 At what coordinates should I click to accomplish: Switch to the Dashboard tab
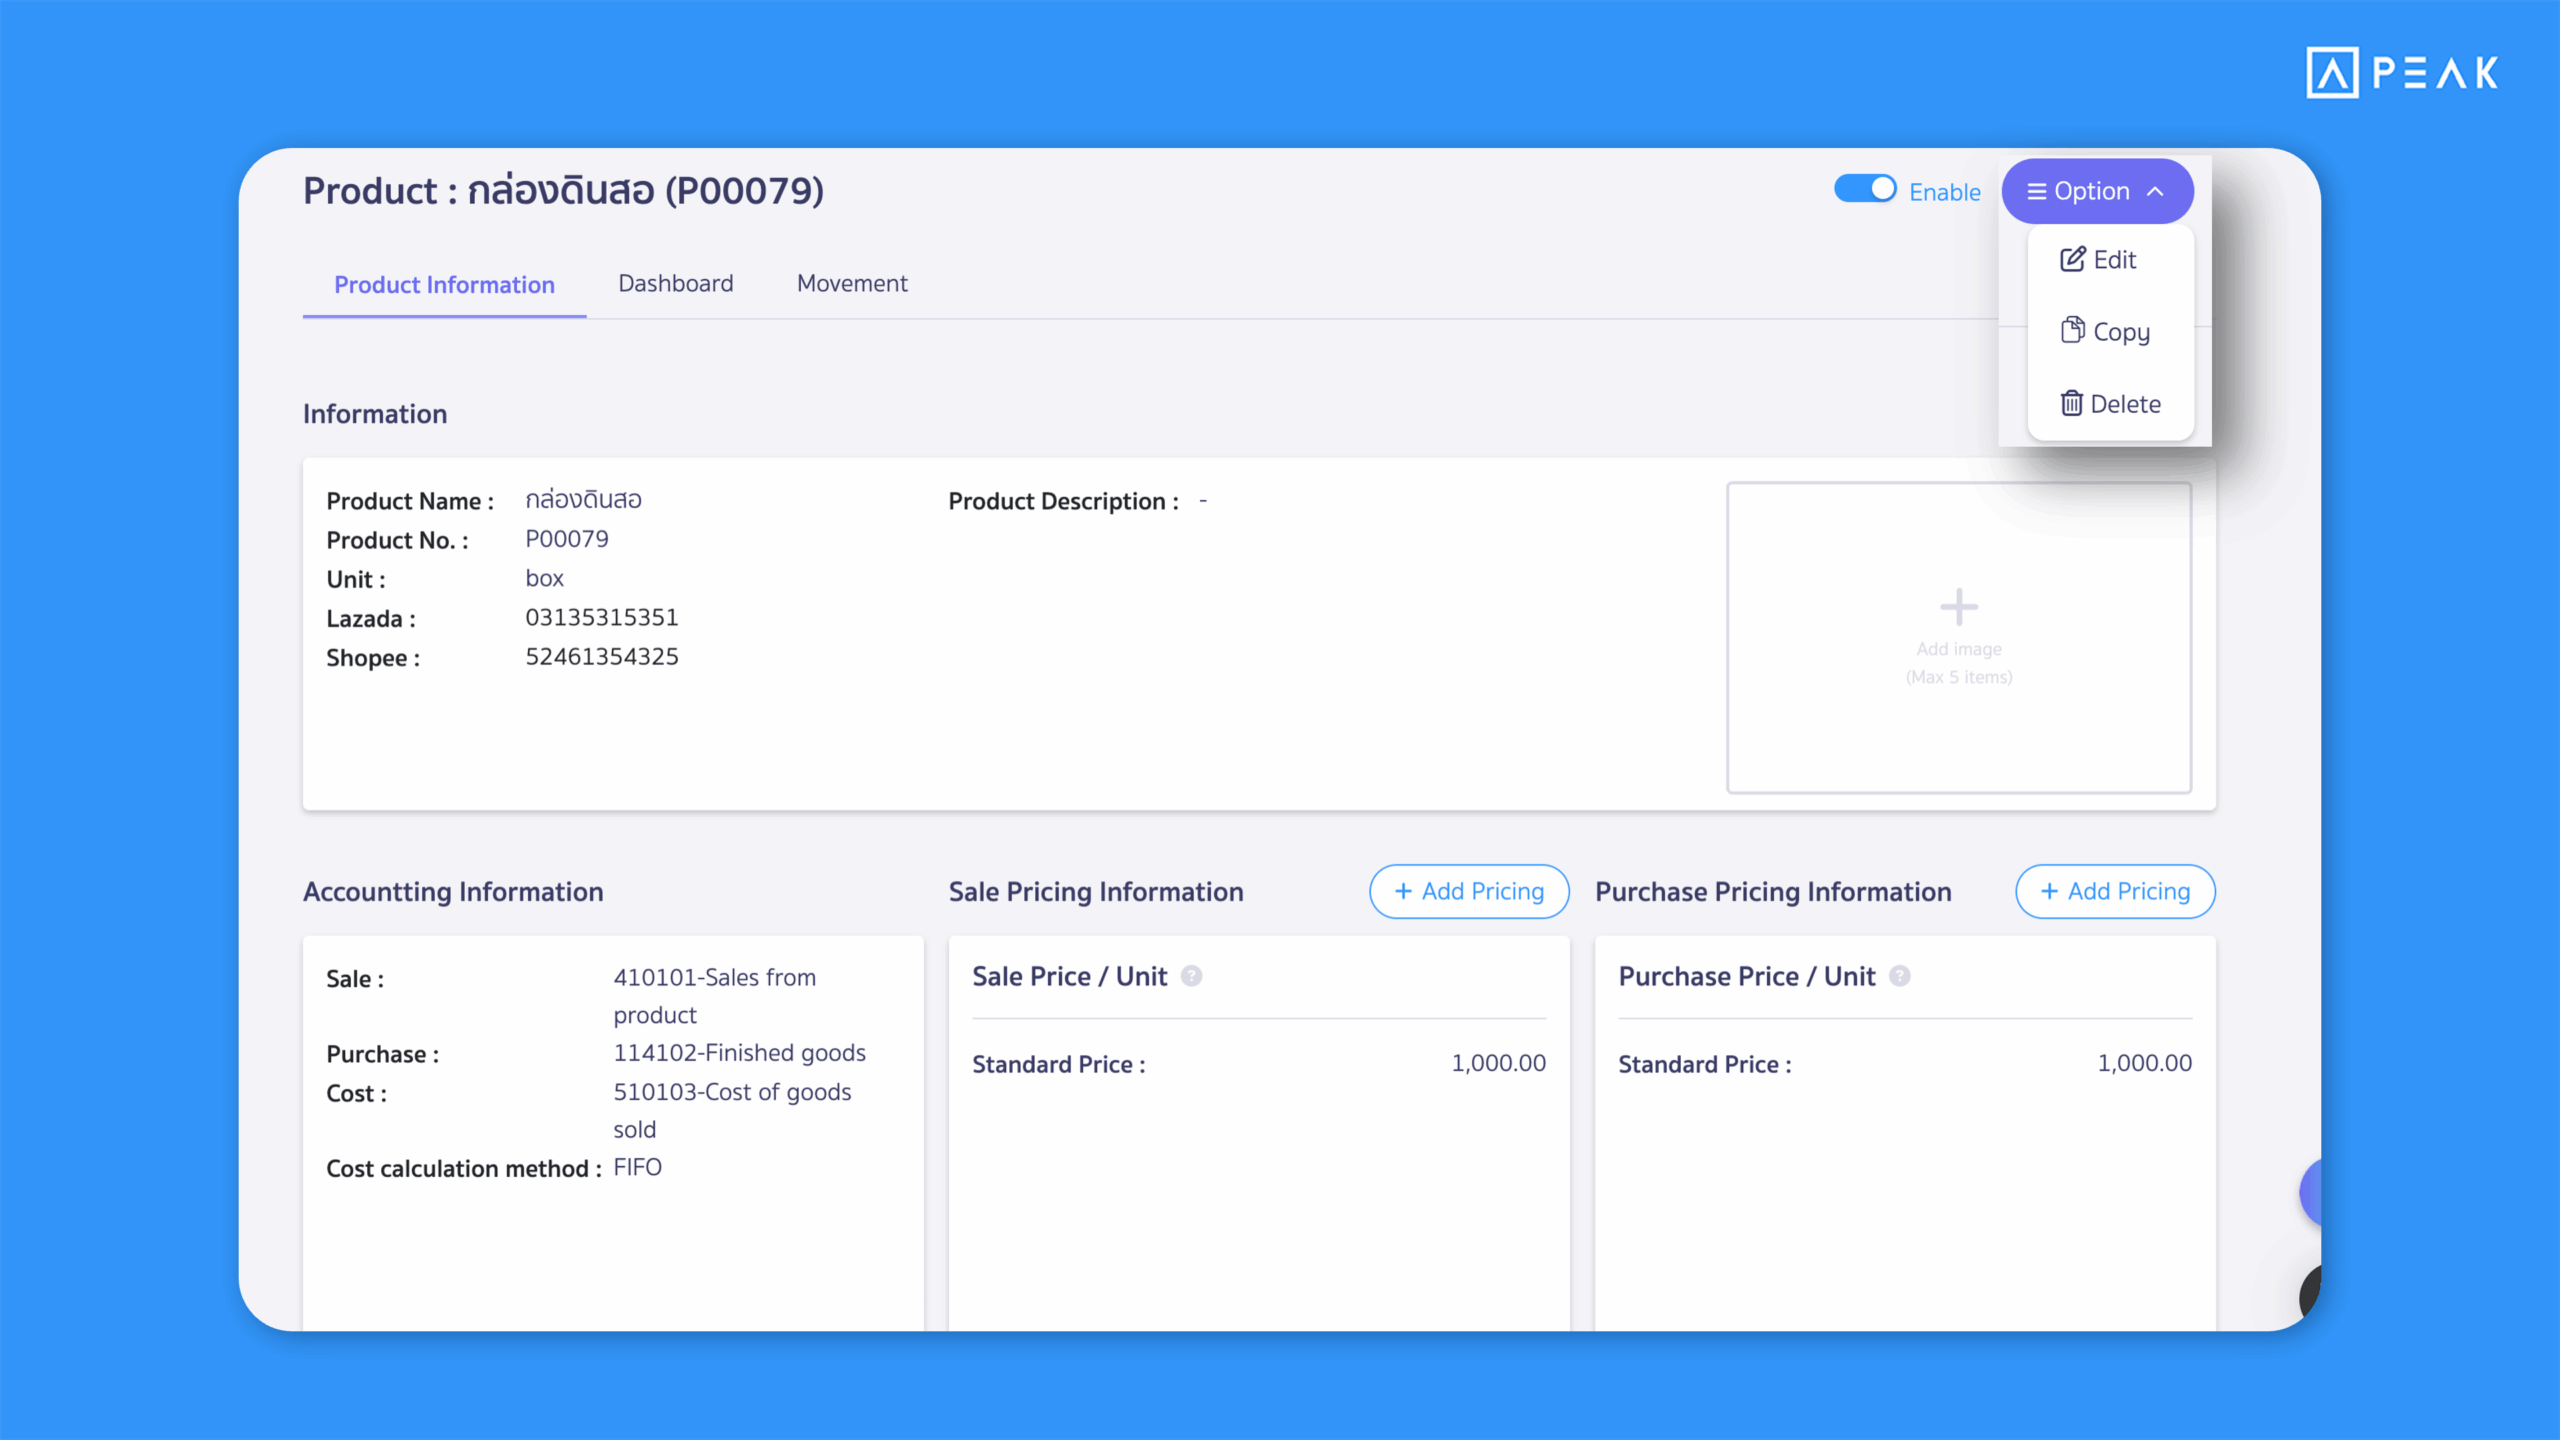[676, 283]
